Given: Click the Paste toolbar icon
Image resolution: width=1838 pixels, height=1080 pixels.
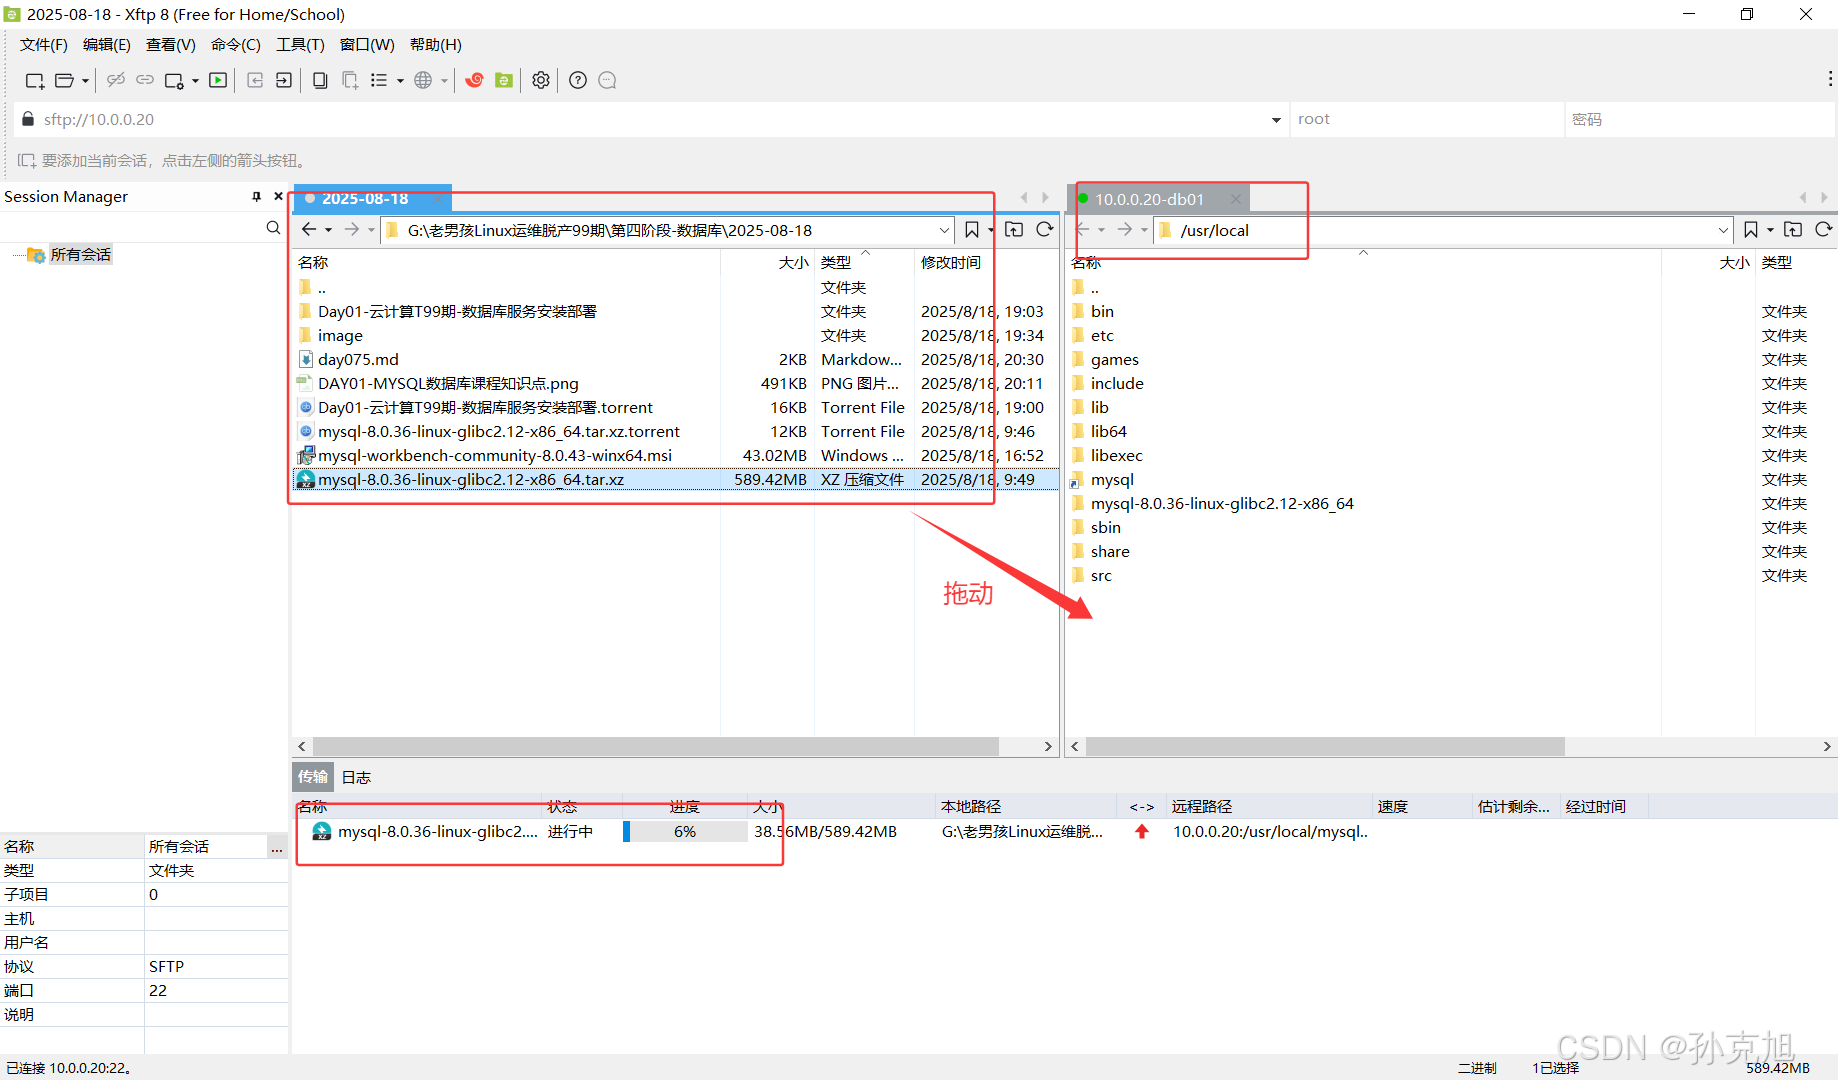Looking at the screenshot, I should click(x=350, y=80).
